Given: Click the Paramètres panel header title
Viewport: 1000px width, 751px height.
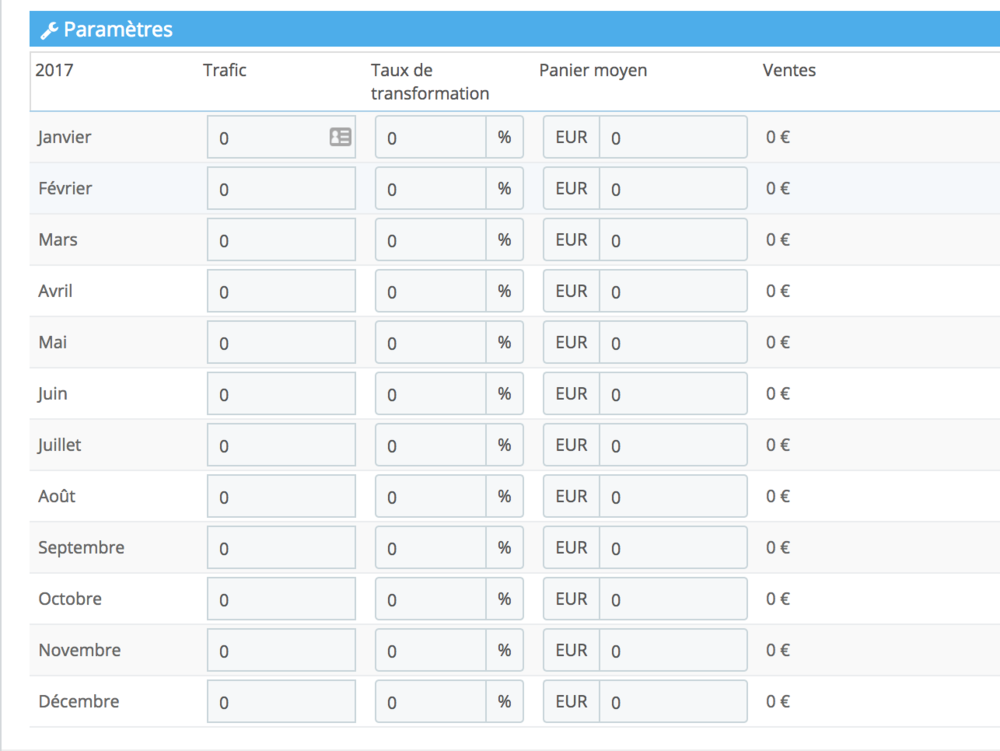Looking at the screenshot, I should pyautogui.click(x=118, y=30).
